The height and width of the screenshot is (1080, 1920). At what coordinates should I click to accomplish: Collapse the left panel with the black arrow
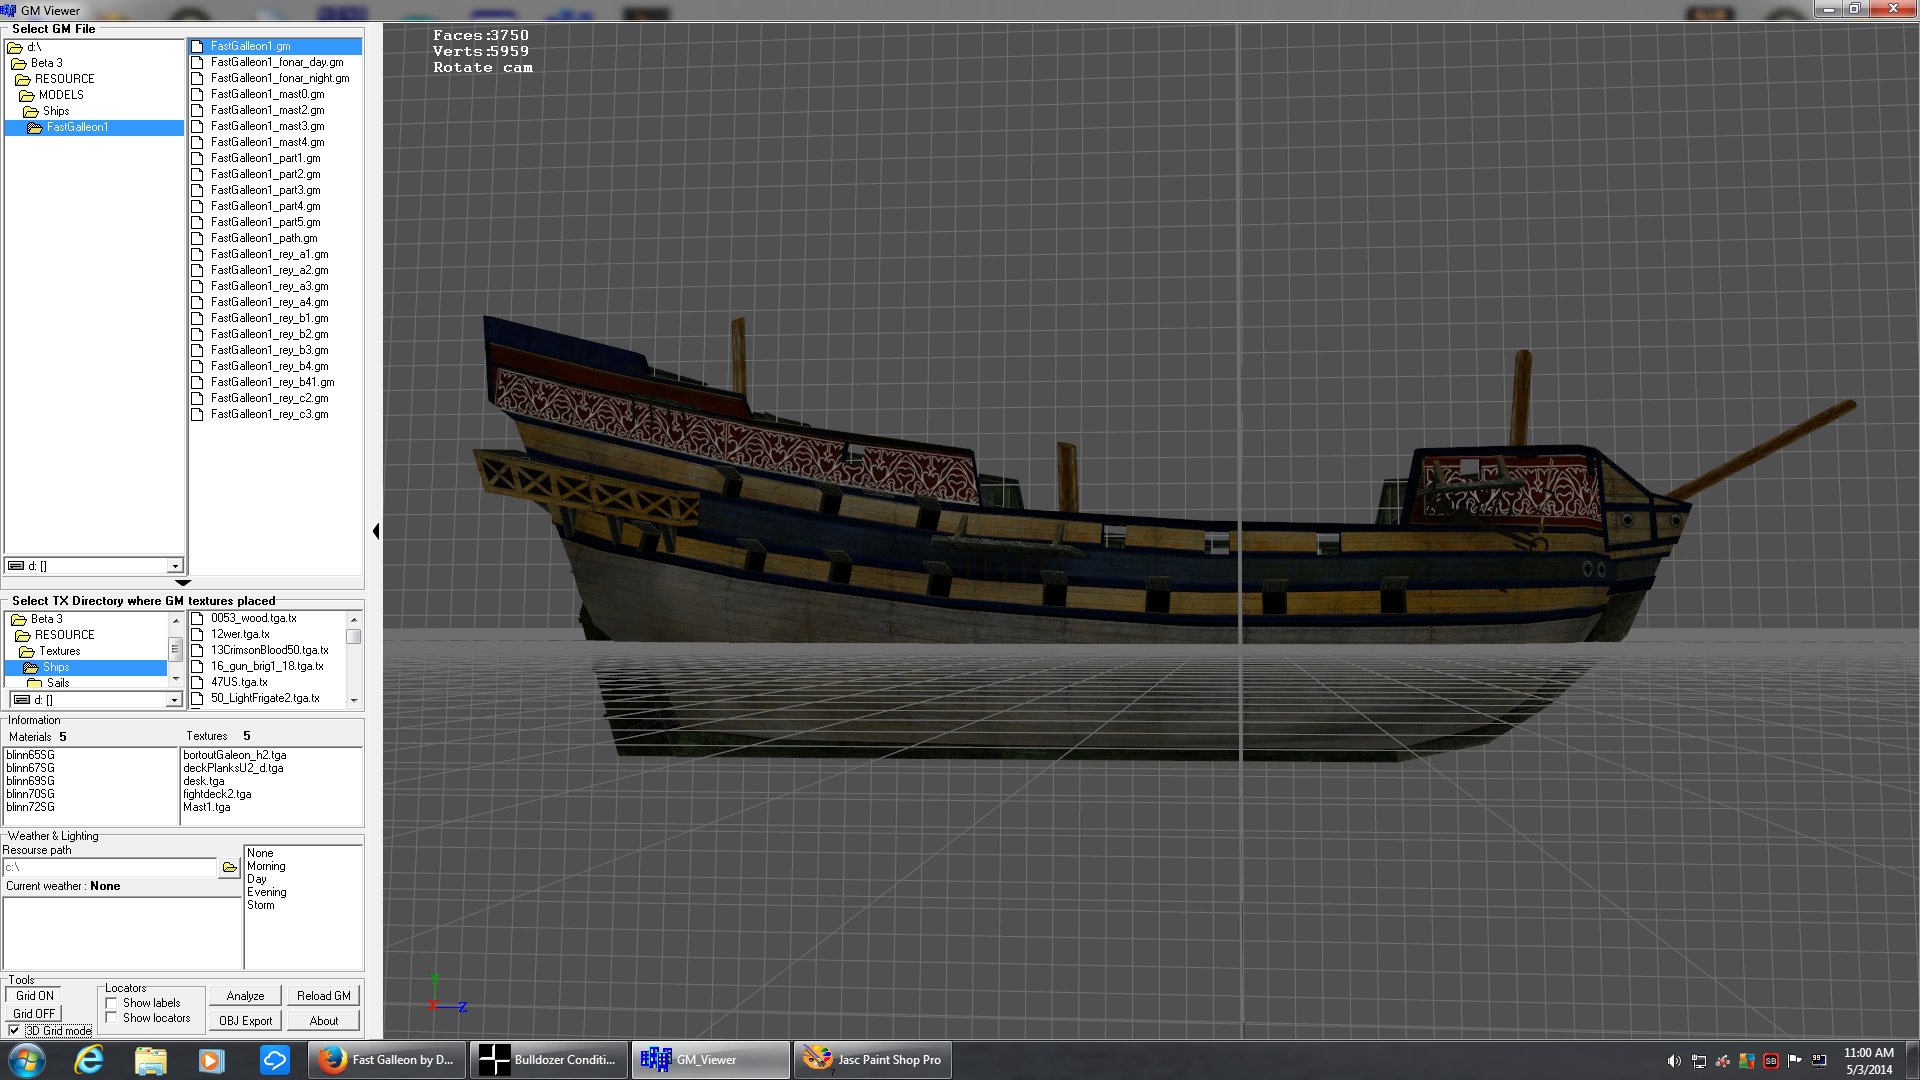coord(376,531)
